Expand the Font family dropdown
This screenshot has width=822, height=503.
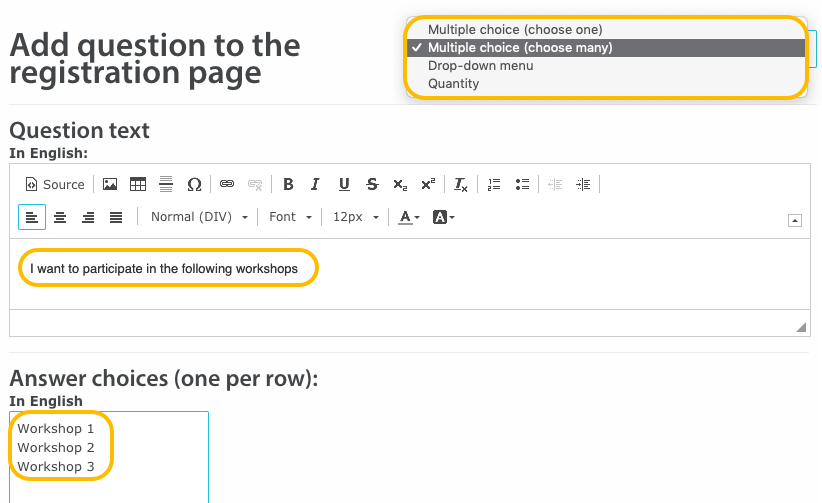290,217
